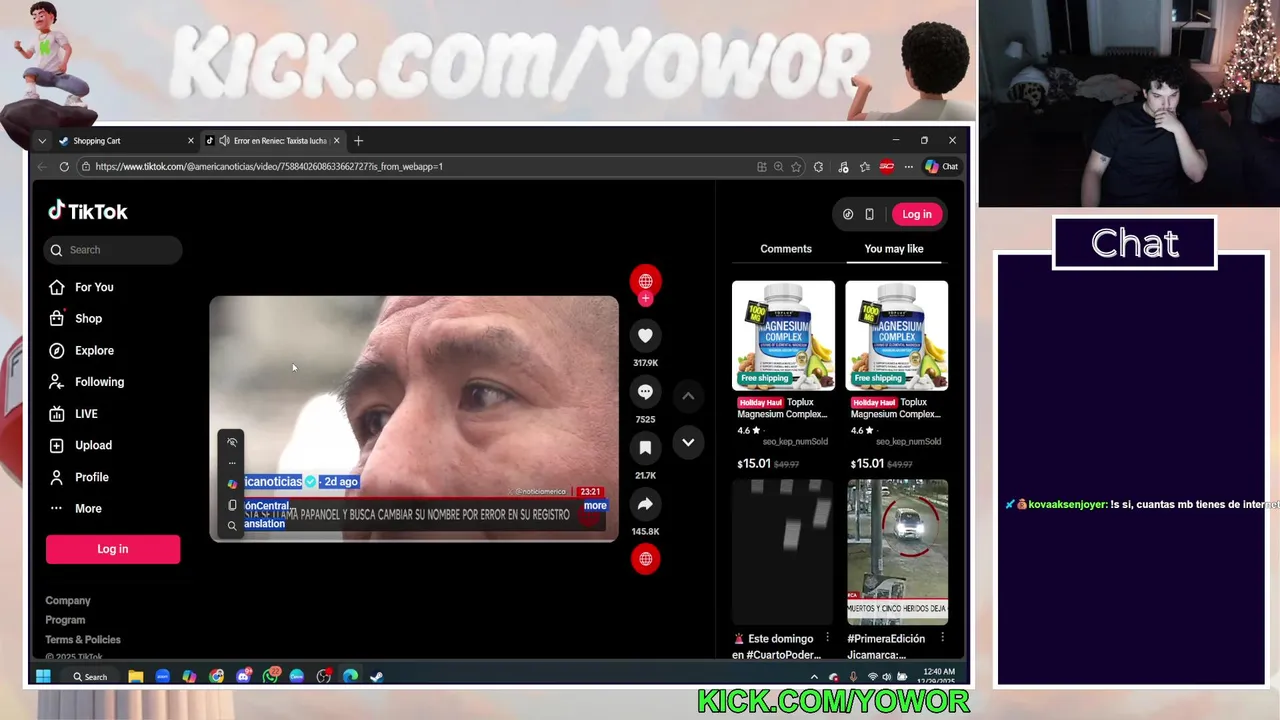
Task: Expand the tab list dropdown chevron
Action: 42,141
